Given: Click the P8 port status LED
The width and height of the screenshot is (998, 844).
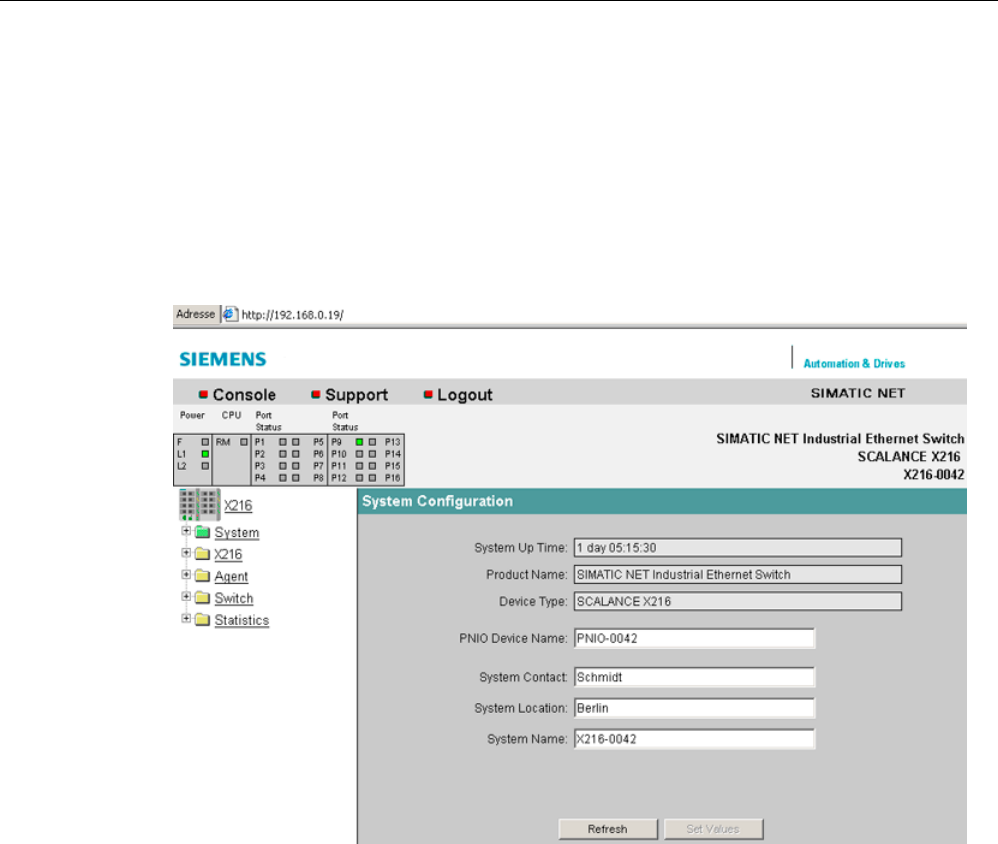Looking at the screenshot, I should coord(295,477).
